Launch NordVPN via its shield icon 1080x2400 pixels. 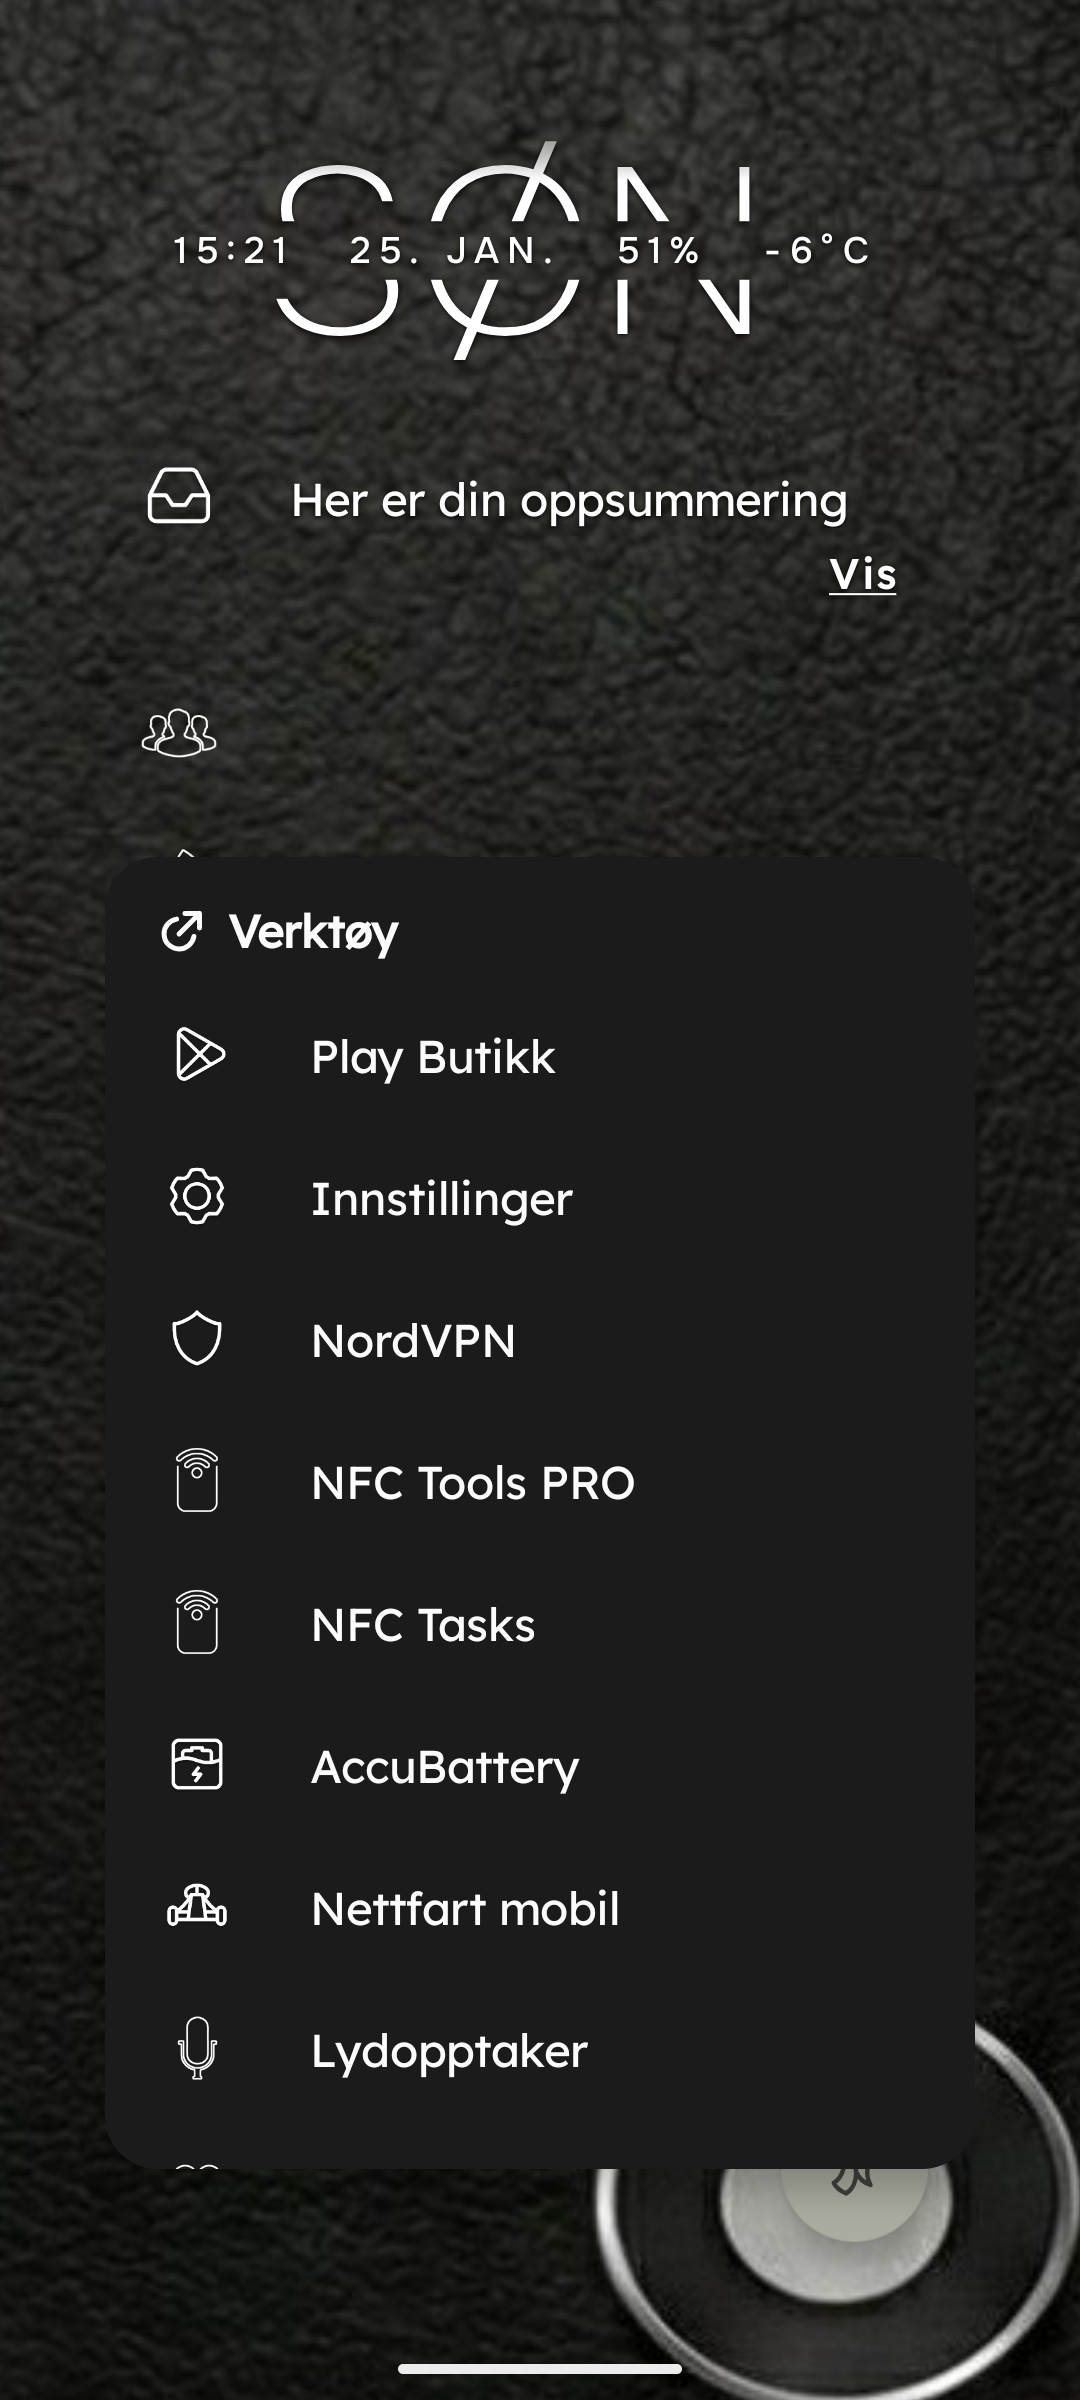pyautogui.click(x=197, y=1338)
